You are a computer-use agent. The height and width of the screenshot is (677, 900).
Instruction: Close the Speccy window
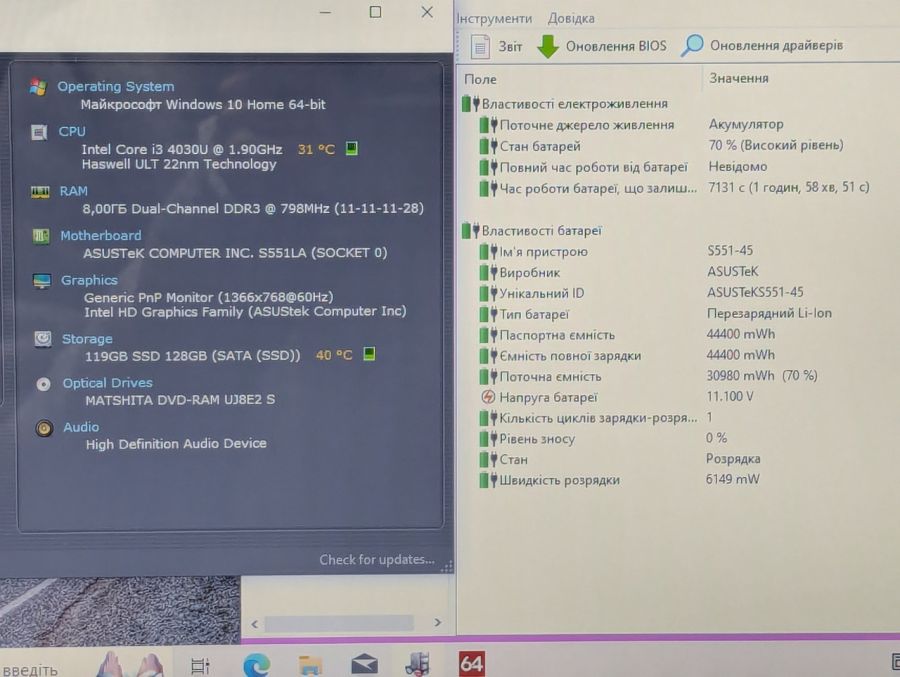pyautogui.click(x=427, y=12)
